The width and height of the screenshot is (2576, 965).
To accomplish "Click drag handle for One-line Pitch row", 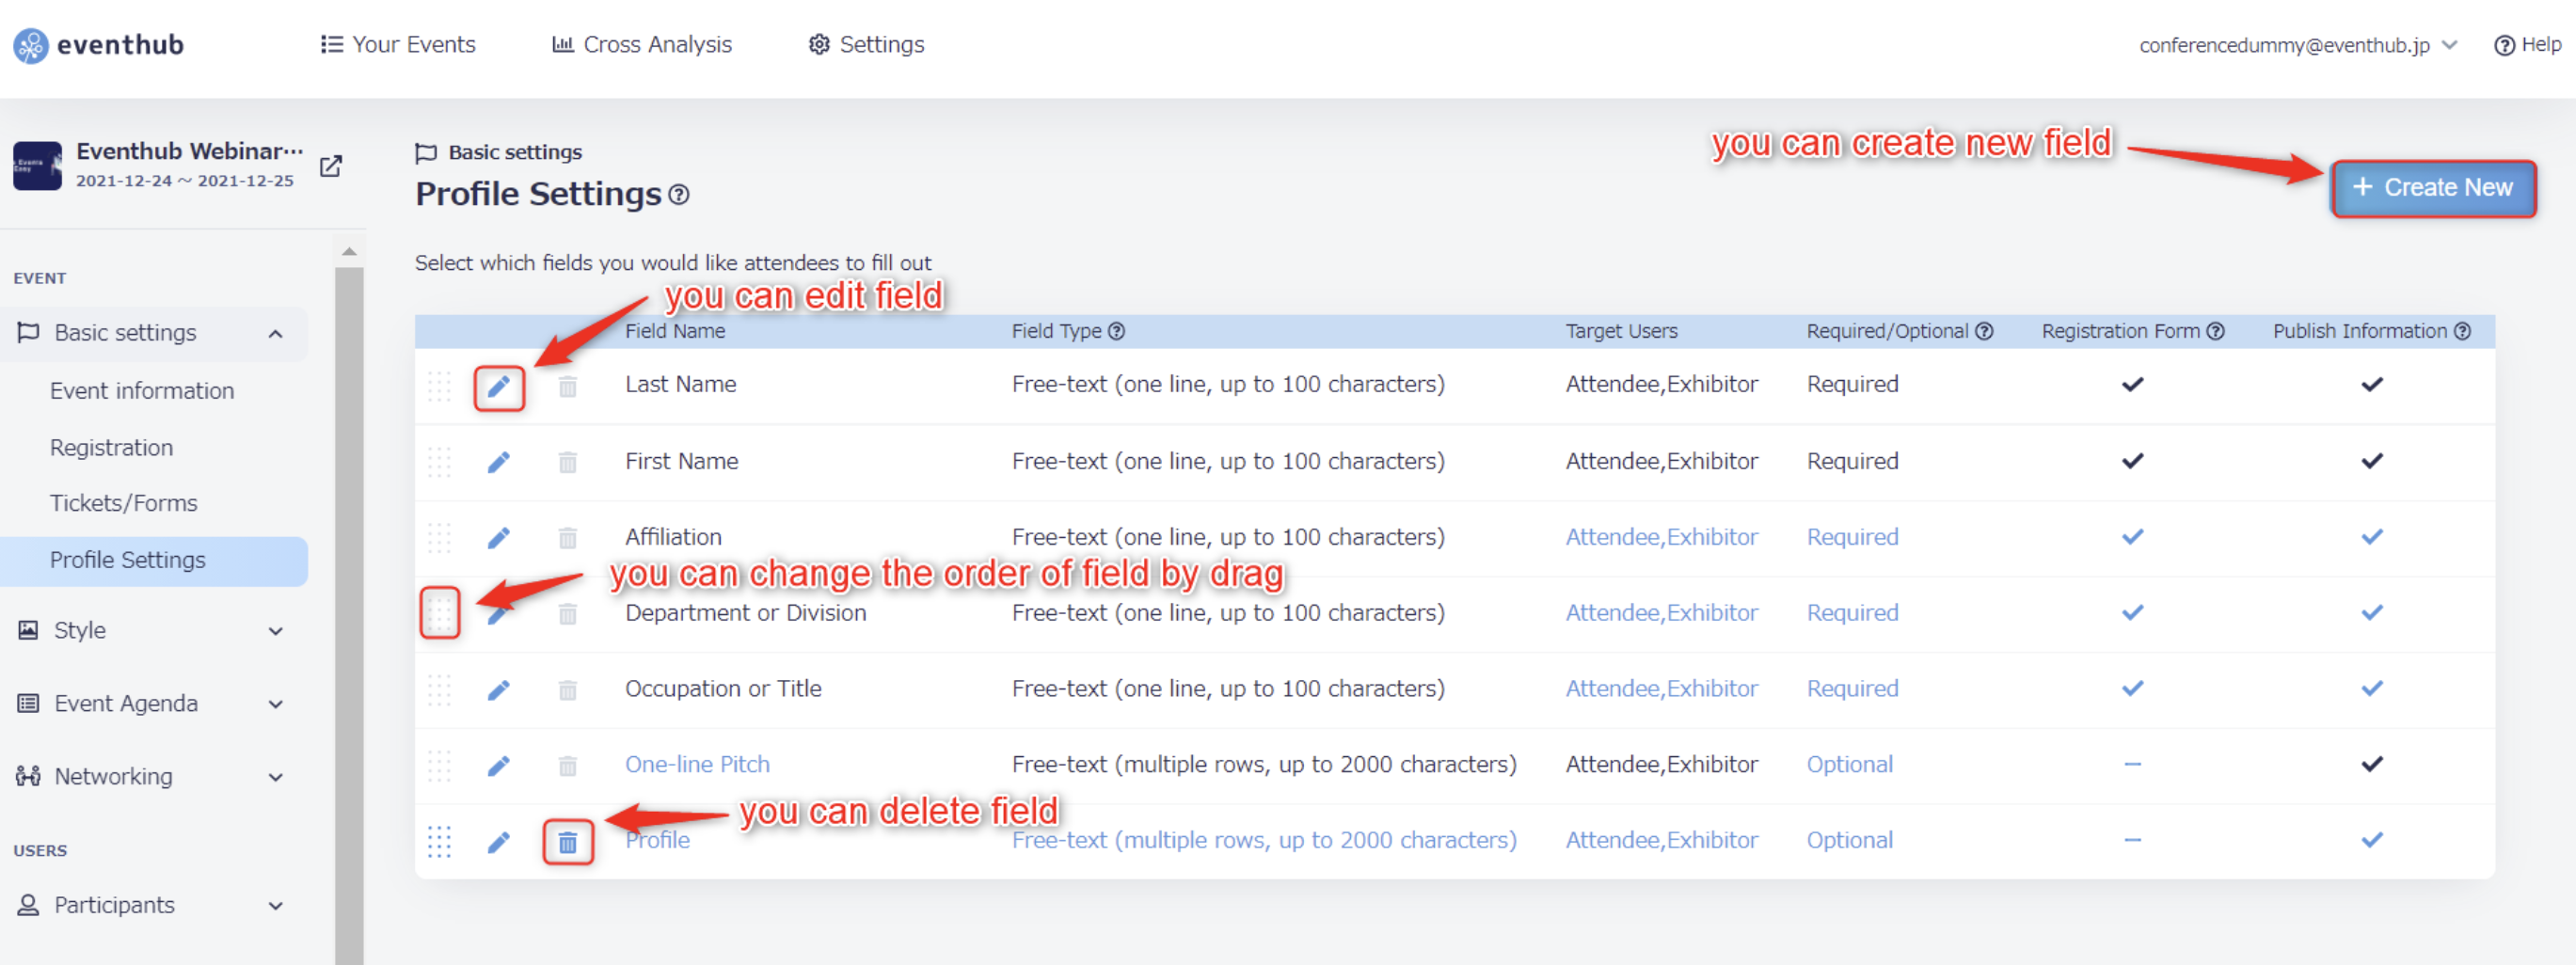I will click(440, 766).
